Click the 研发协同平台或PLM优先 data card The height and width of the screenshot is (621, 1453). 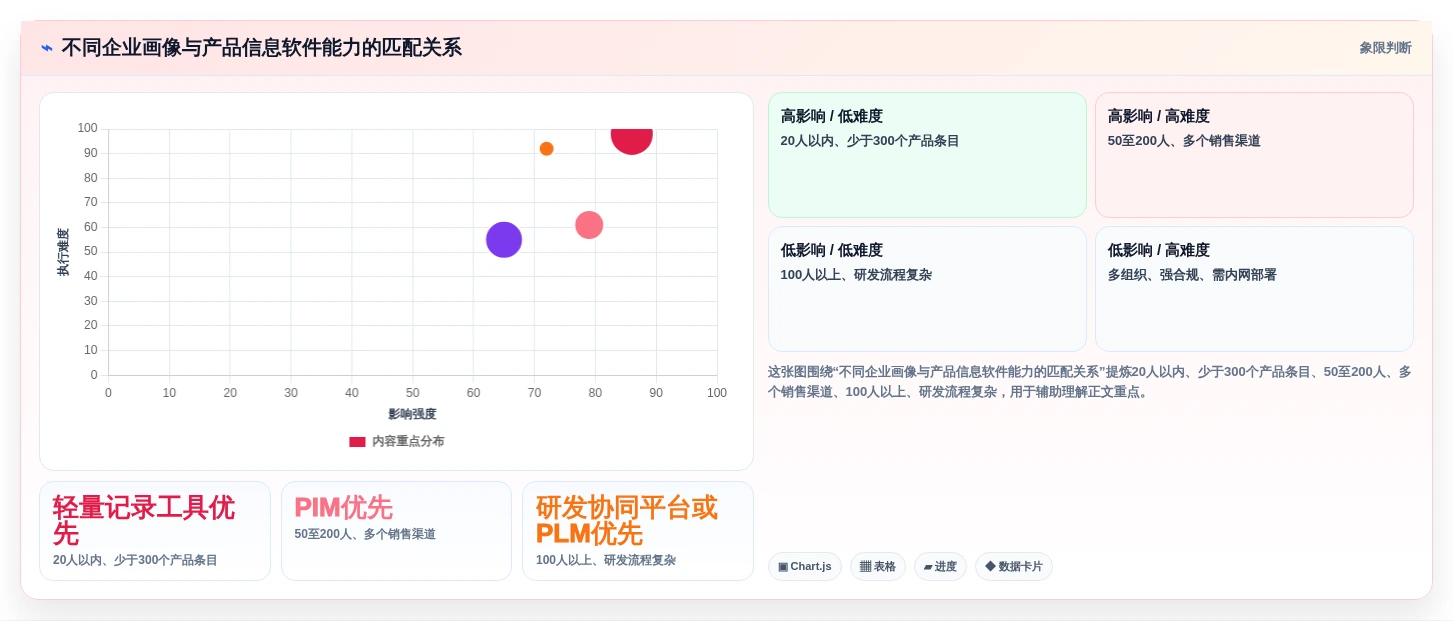tap(638, 531)
